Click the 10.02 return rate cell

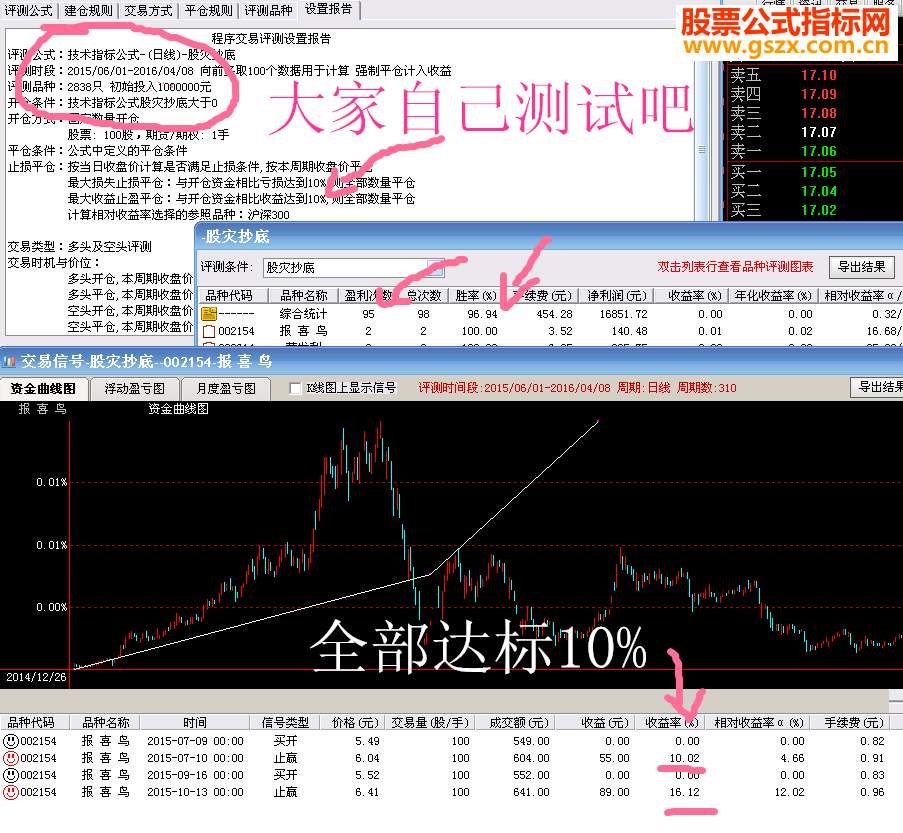(x=684, y=758)
